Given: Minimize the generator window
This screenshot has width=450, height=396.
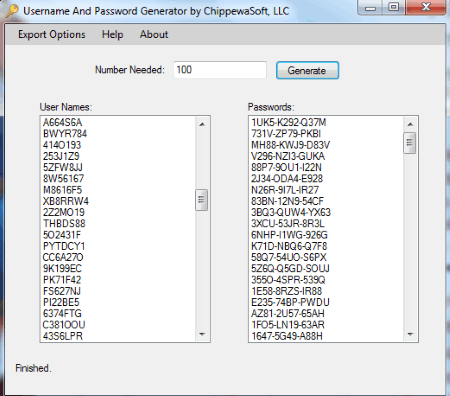Looking at the screenshot, I should point(370,7).
